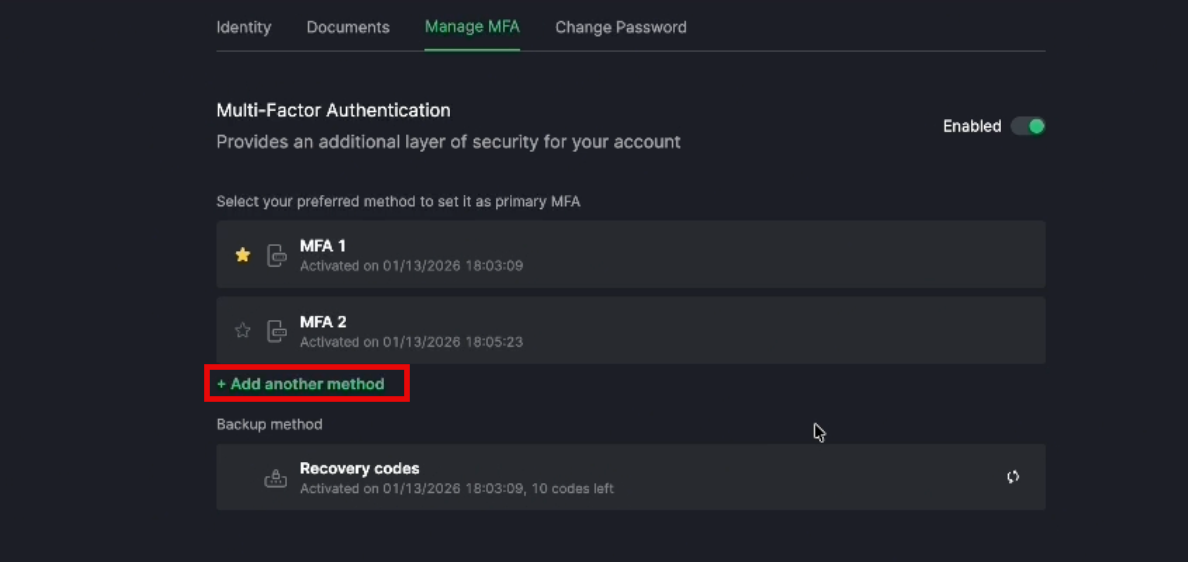Disable the Multi-Factor Authentication toggle

point(1028,126)
